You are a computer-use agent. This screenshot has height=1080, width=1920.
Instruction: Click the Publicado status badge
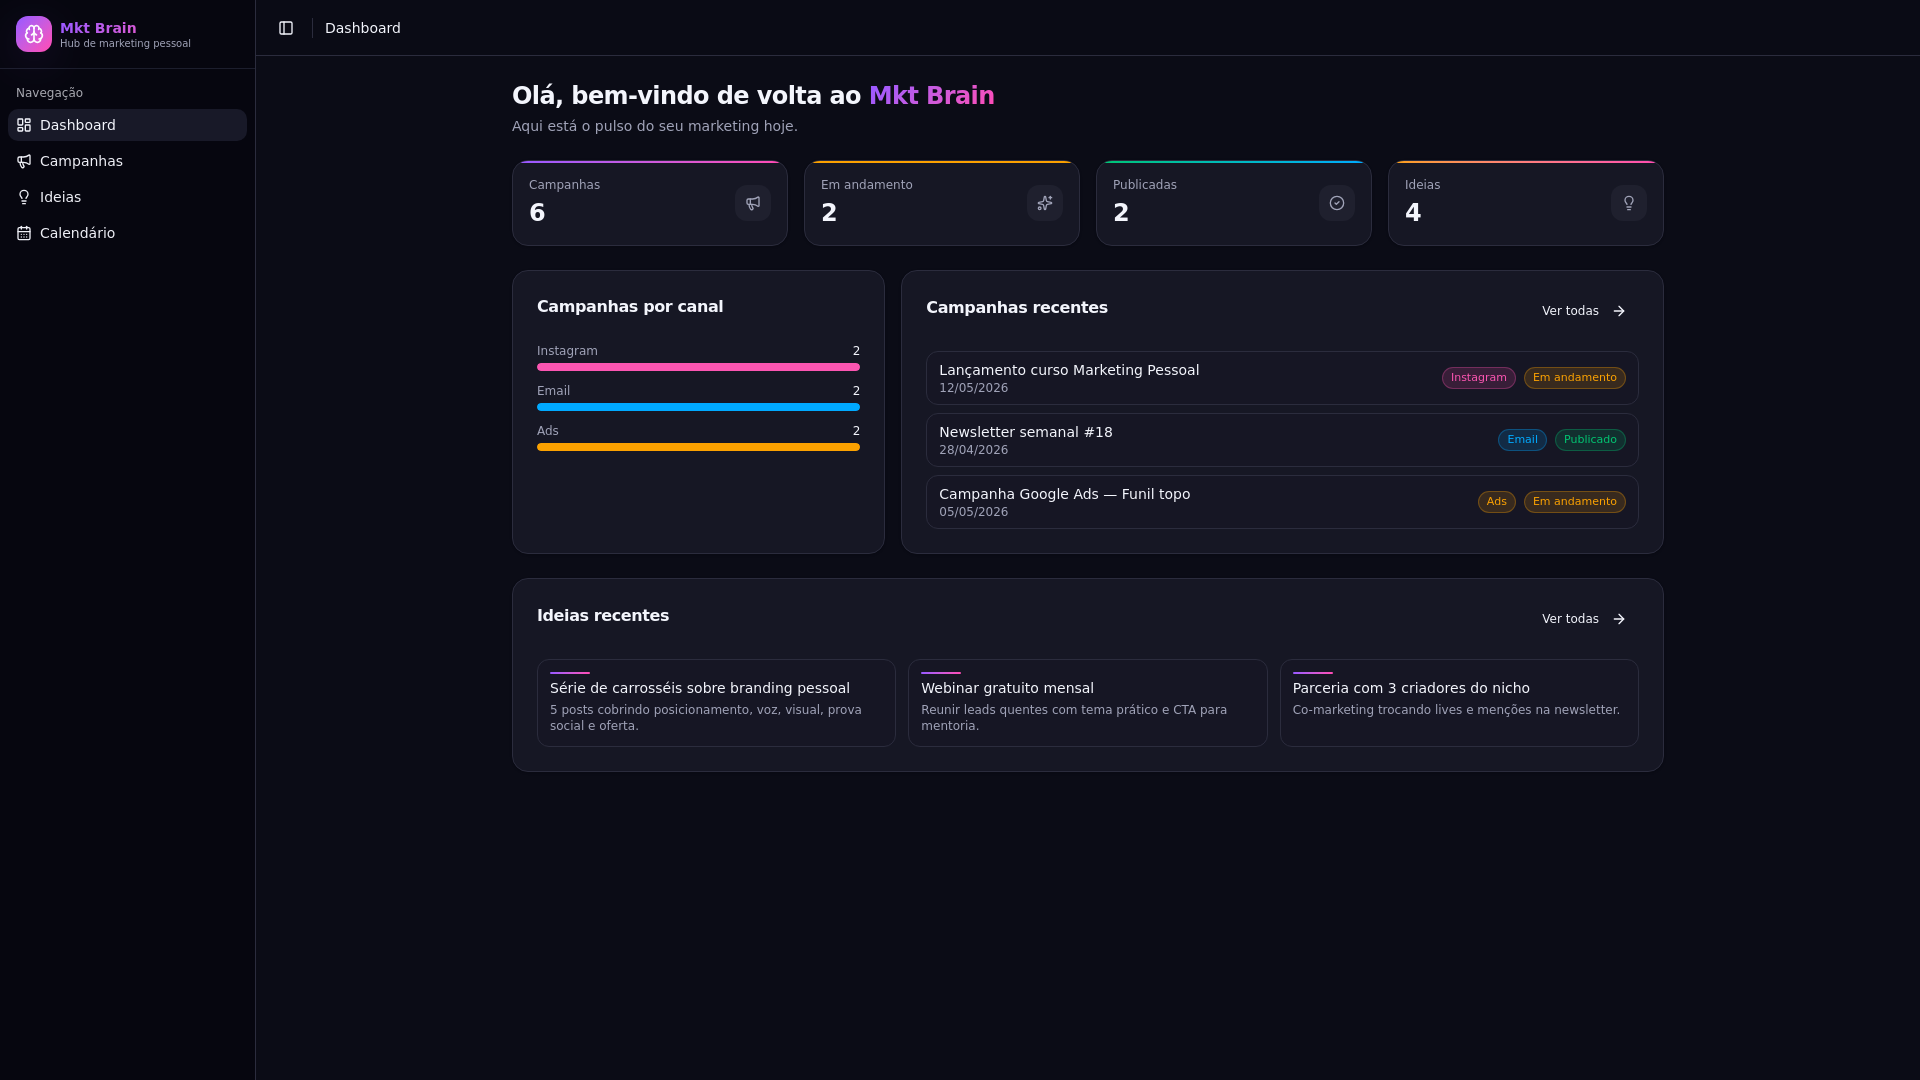[1590, 440]
